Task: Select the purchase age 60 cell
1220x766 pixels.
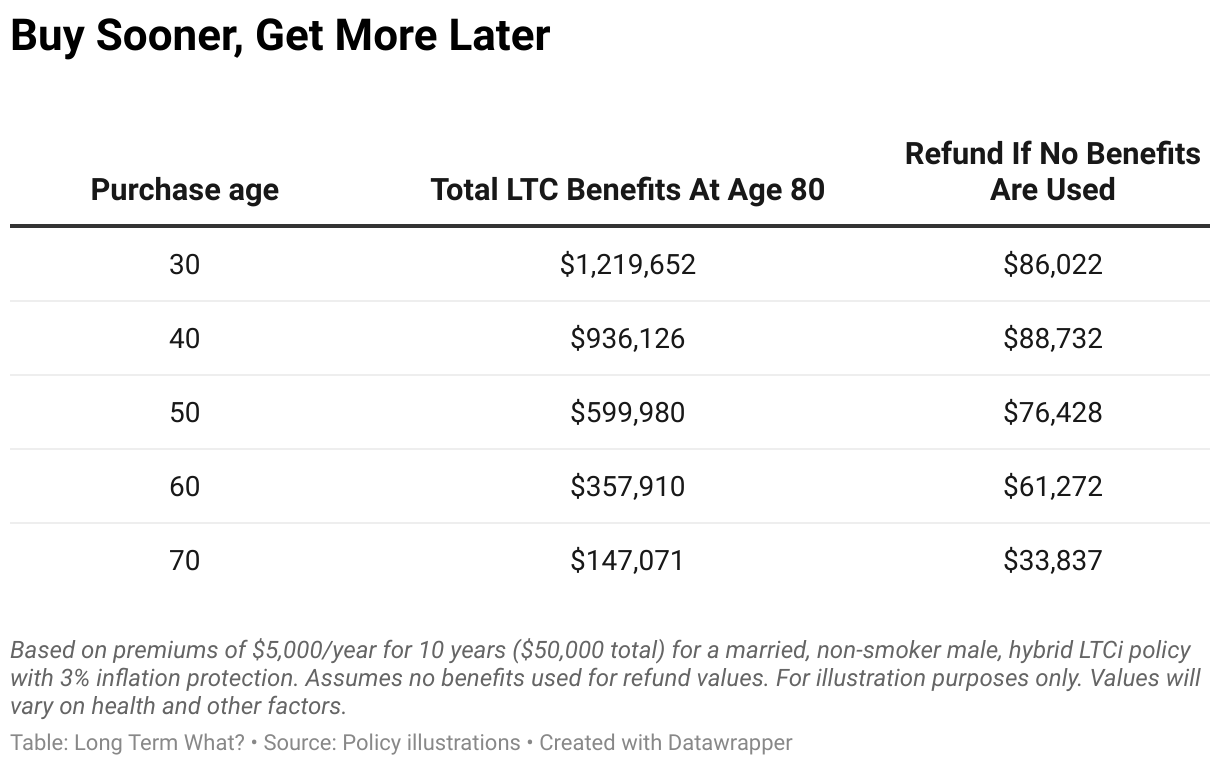Action: coord(185,487)
